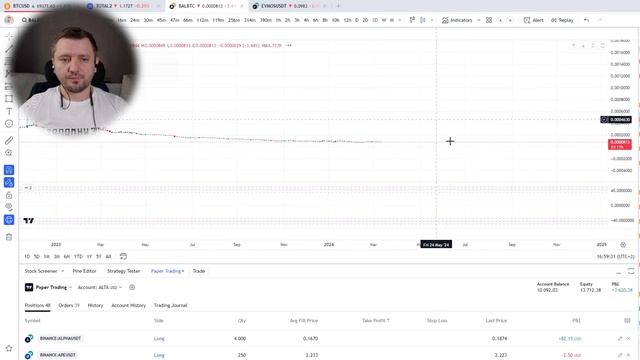Open the Indicators dialog

pos(457,20)
